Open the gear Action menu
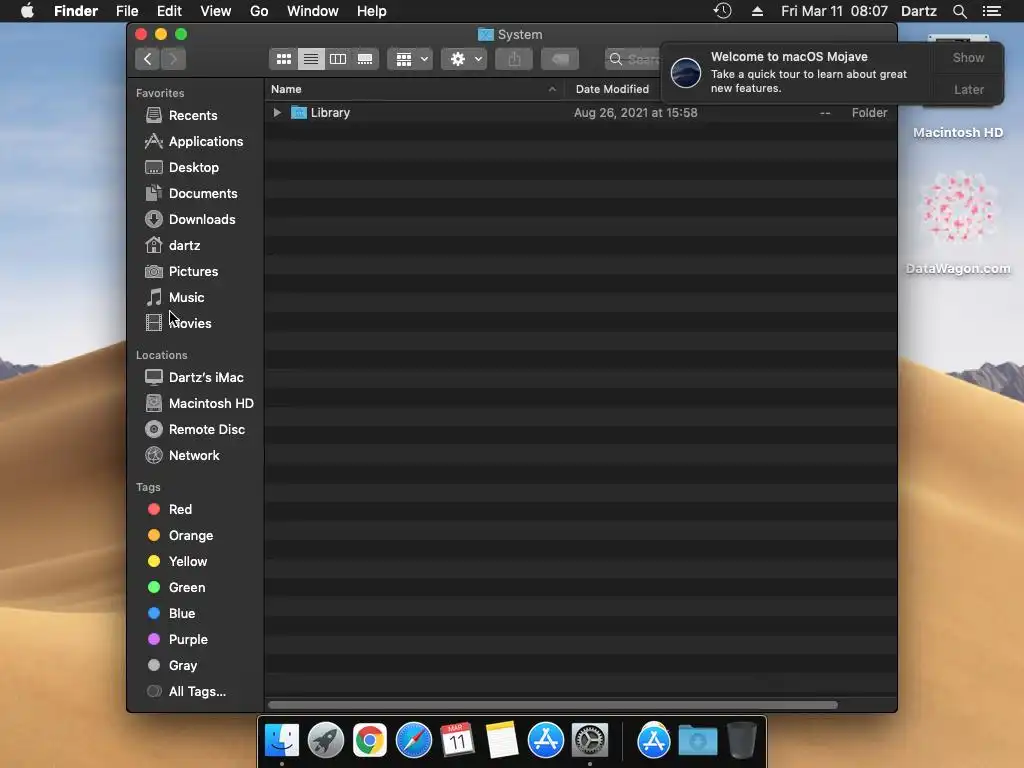 tap(464, 59)
